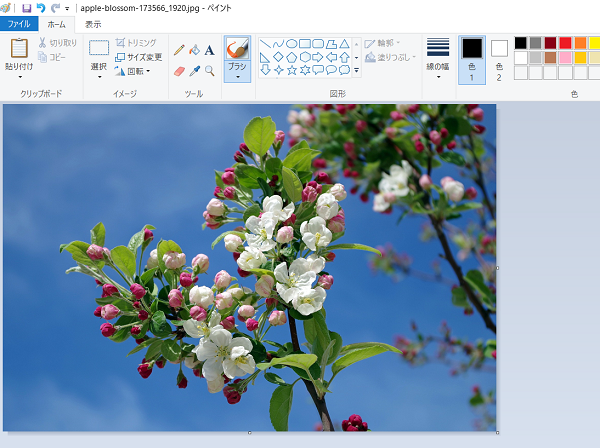Select the Pencil tool
The image size is (600, 448).
click(179, 50)
